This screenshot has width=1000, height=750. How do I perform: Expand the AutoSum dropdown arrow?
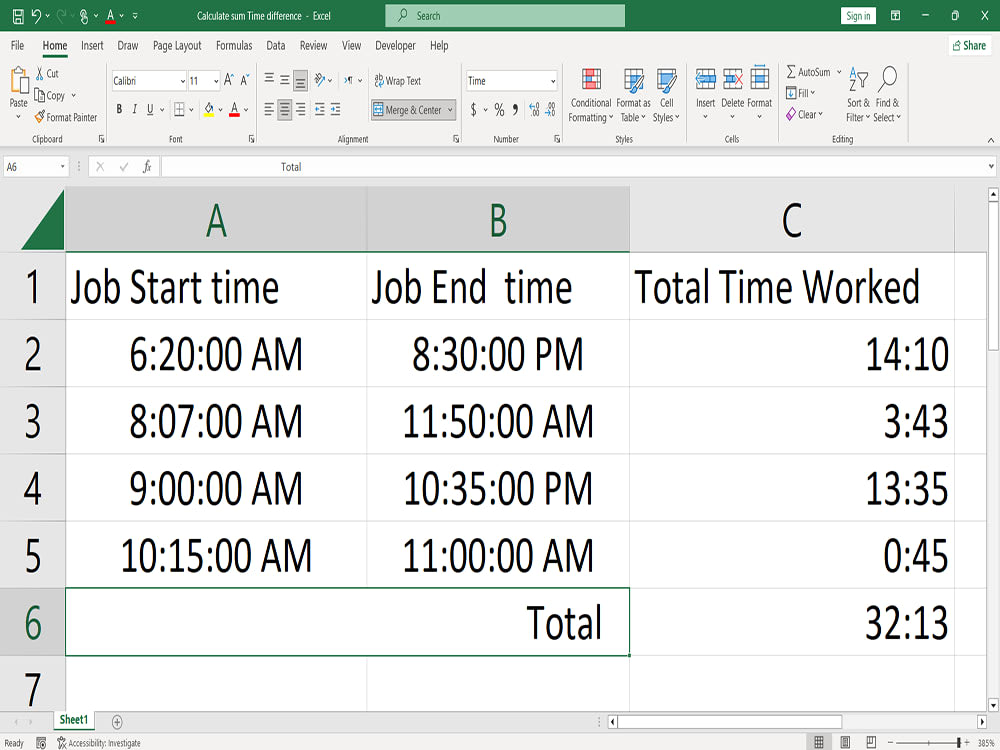[839, 72]
